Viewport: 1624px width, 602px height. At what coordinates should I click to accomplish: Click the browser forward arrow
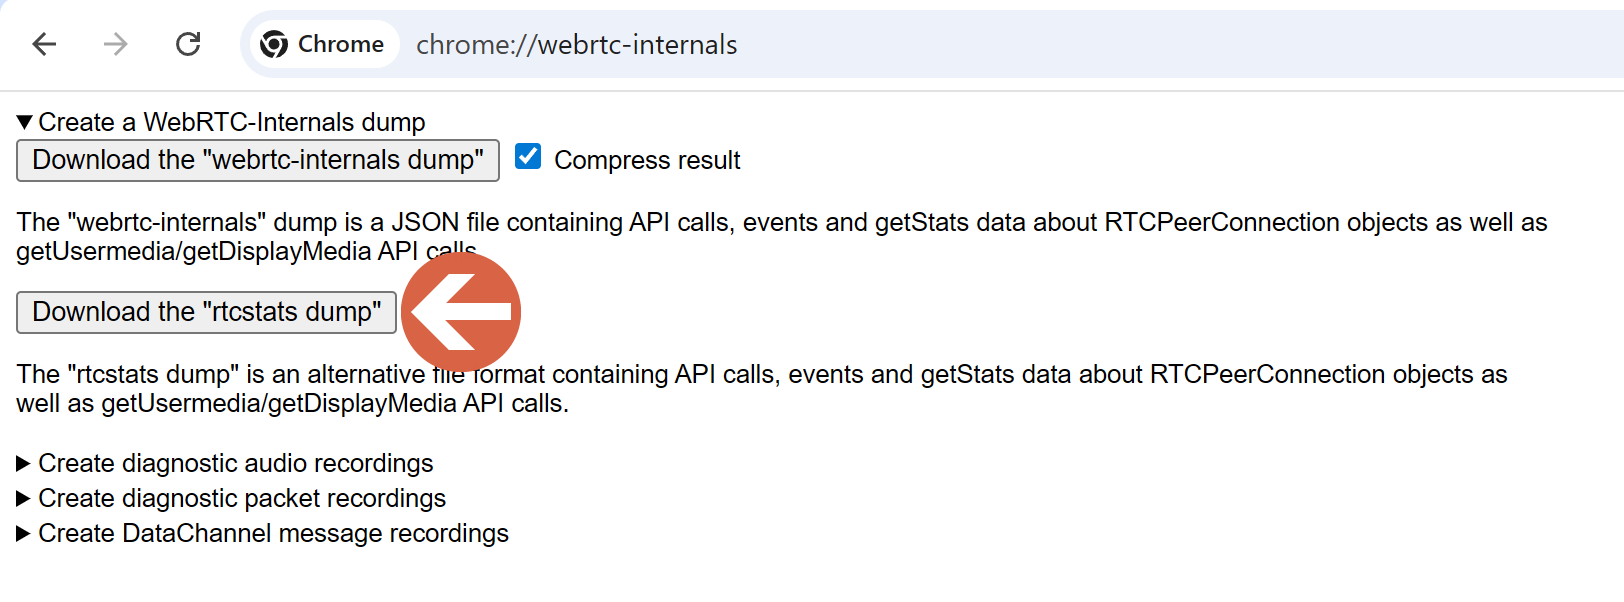coord(115,44)
